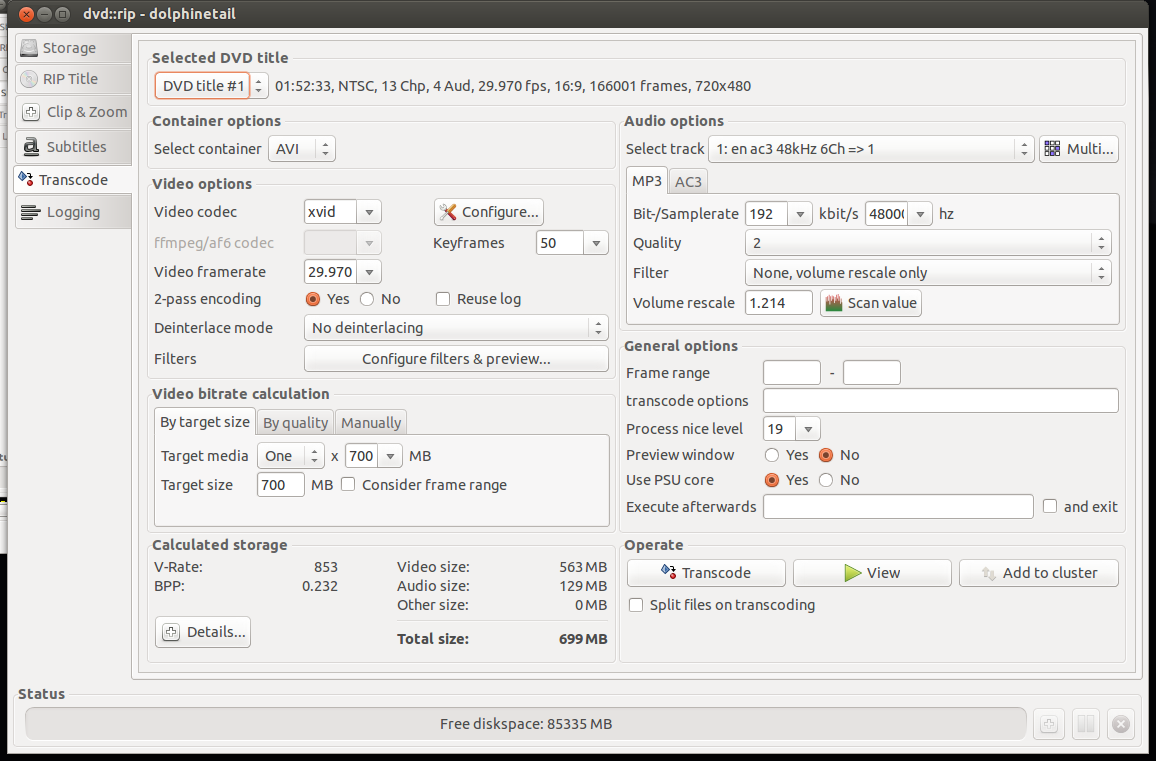Open the Clip & Zoom section
Image resolution: width=1156 pixels, height=761 pixels.
coord(72,112)
